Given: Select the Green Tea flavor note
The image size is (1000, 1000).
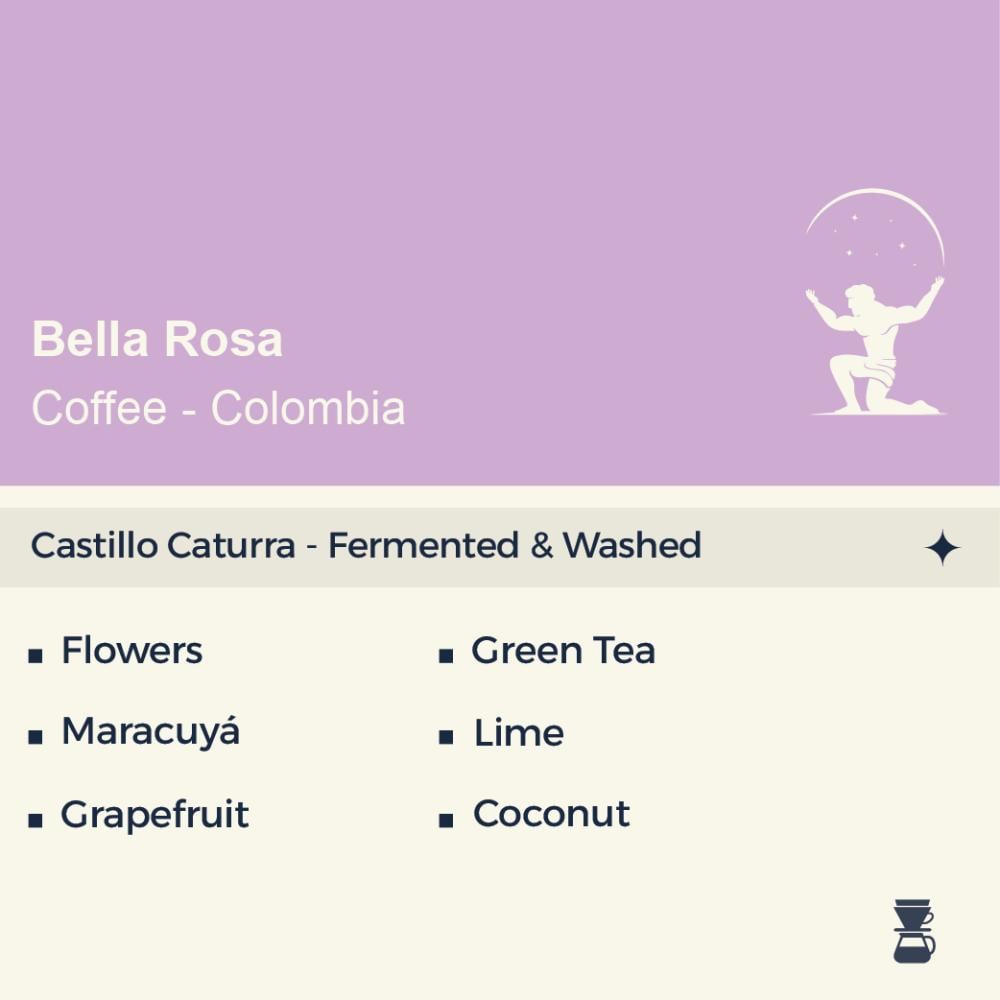Looking at the screenshot, I should coord(563,651).
